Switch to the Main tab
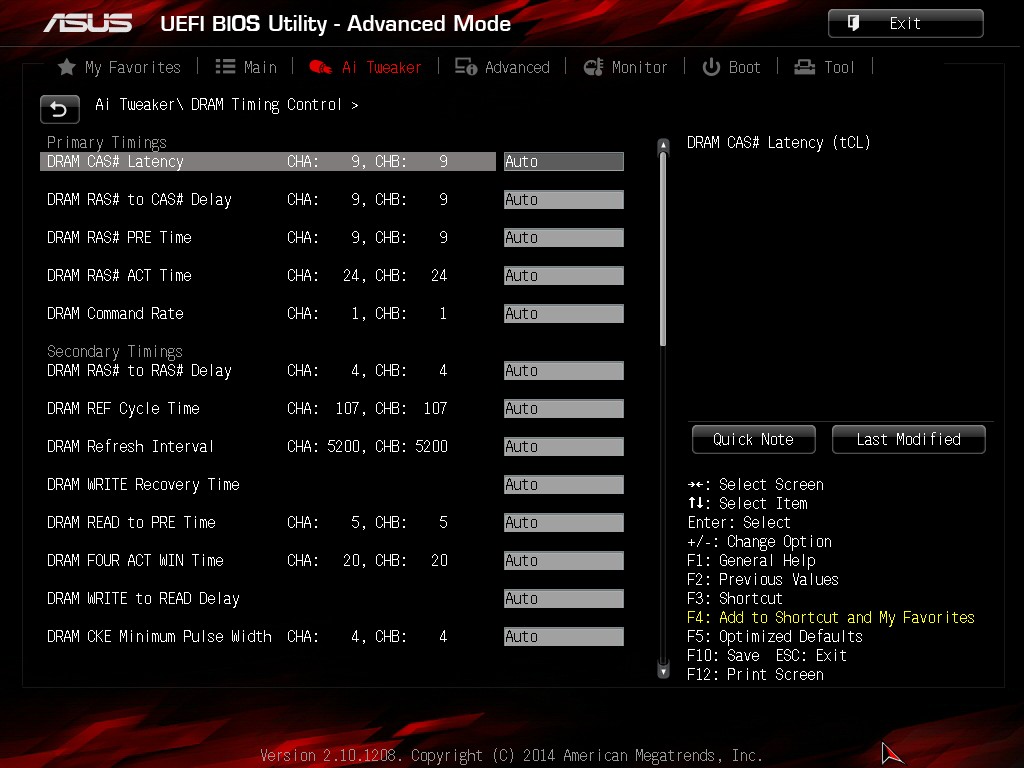Image resolution: width=1024 pixels, height=768 pixels. (246, 67)
